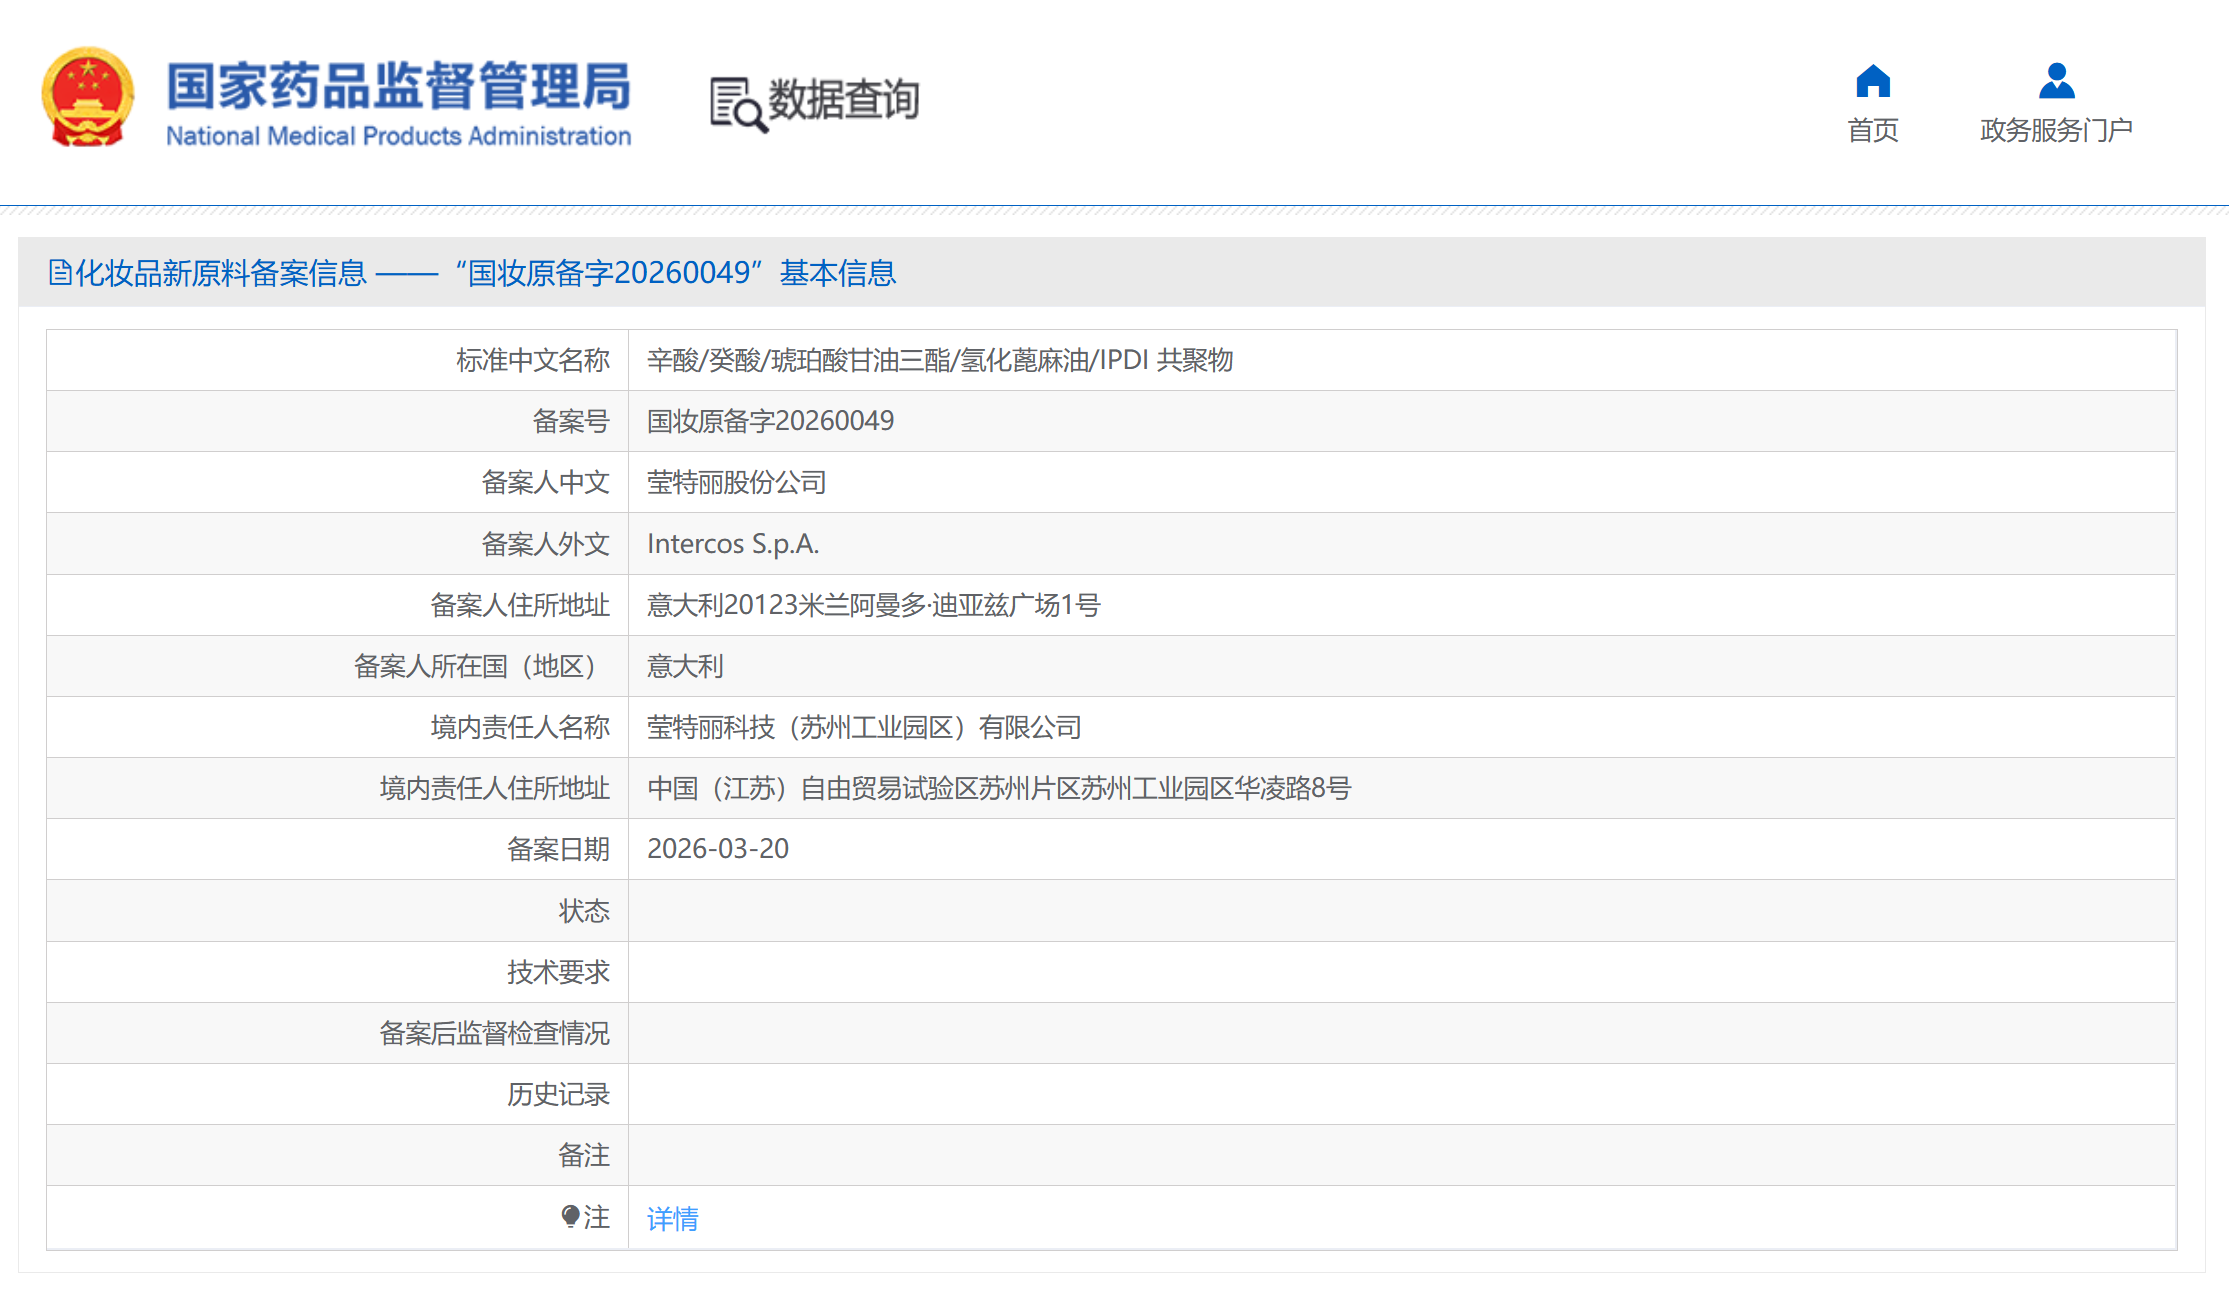Click the home house icon
This screenshot has height=1298, width=2229.
point(1872,81)
